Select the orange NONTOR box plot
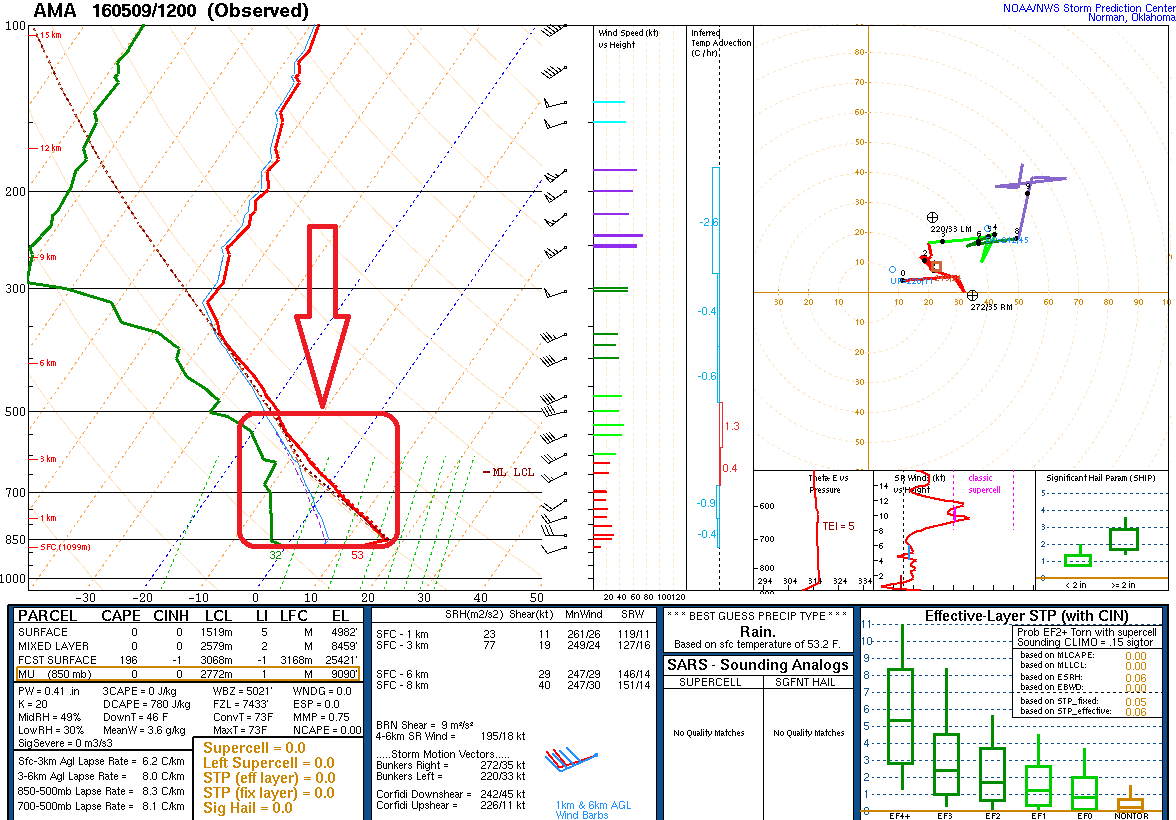This screenshot has width=1176, height=820. pyautogui.click(x=1130, y=803)
